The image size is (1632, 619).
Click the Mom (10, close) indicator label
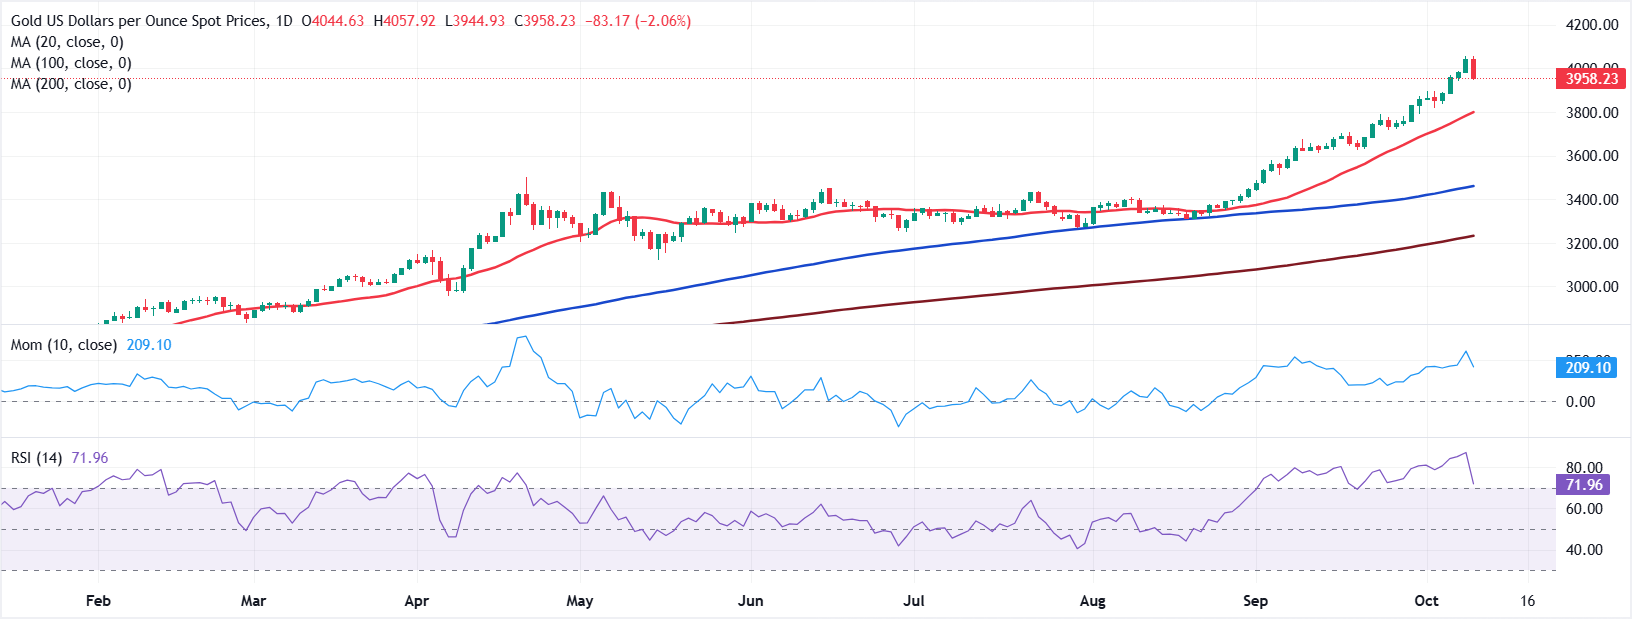click(64, 345)
